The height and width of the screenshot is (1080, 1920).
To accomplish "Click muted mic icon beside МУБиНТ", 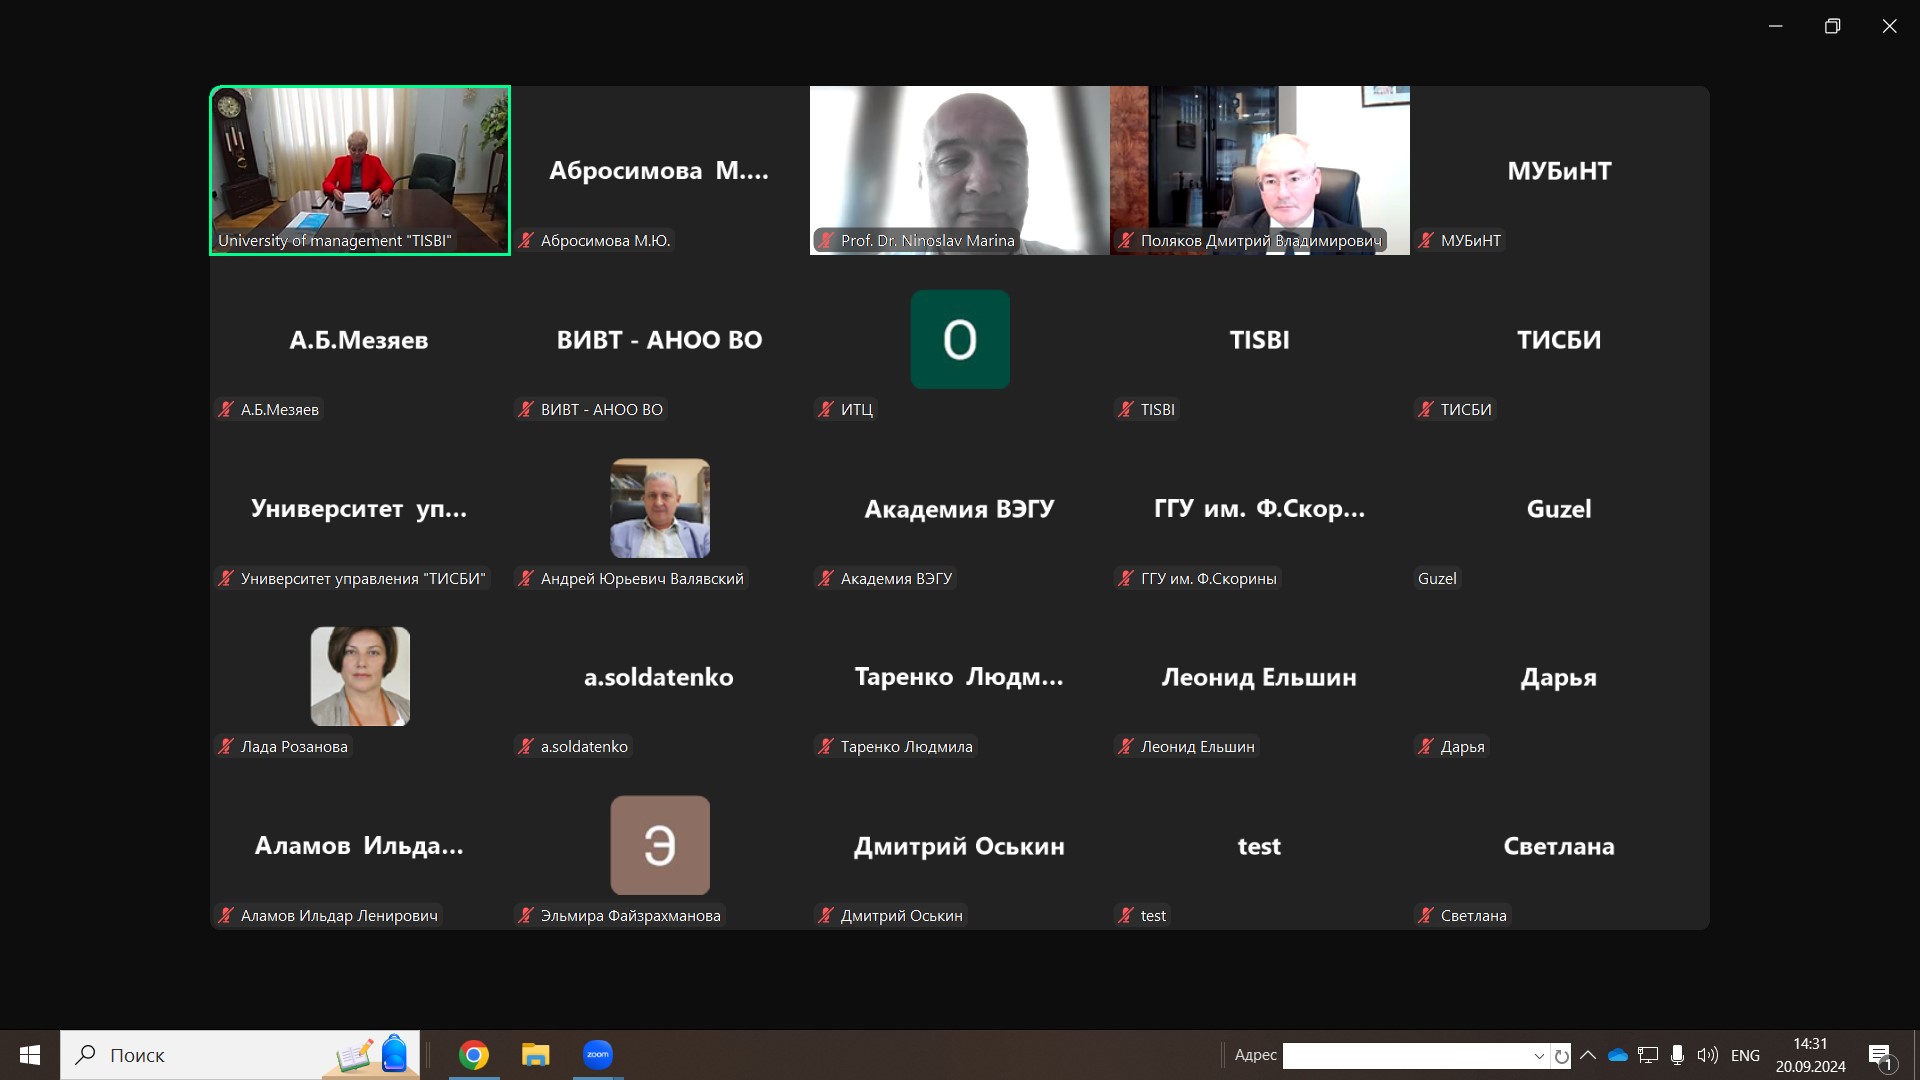I will pyautogui.click(x=1426, y=240).
